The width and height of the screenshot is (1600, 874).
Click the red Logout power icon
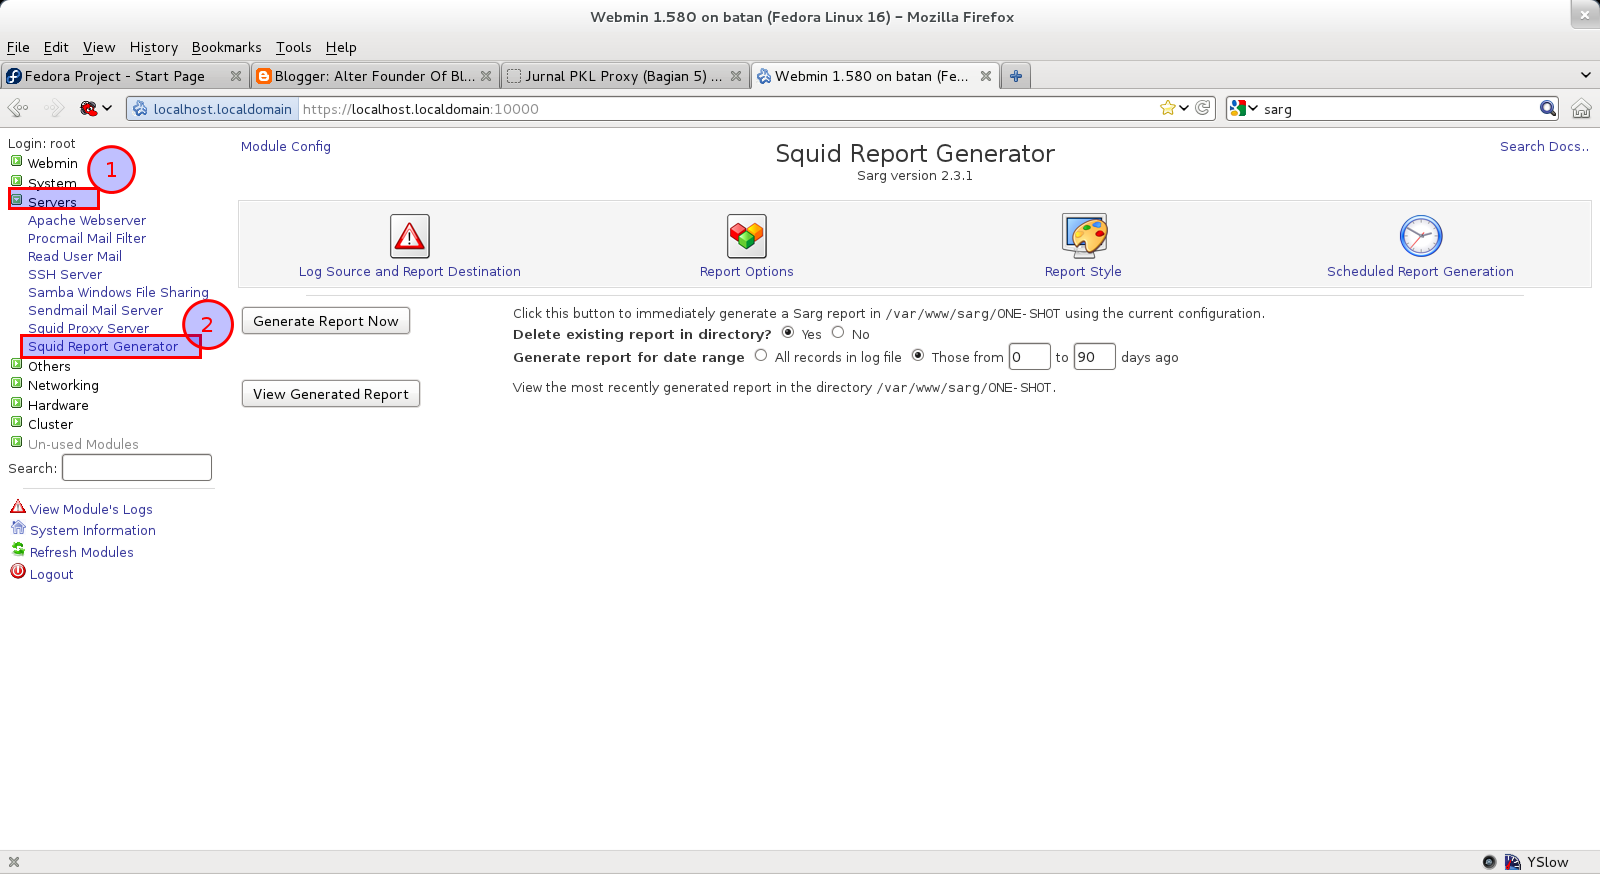point(18,571)
